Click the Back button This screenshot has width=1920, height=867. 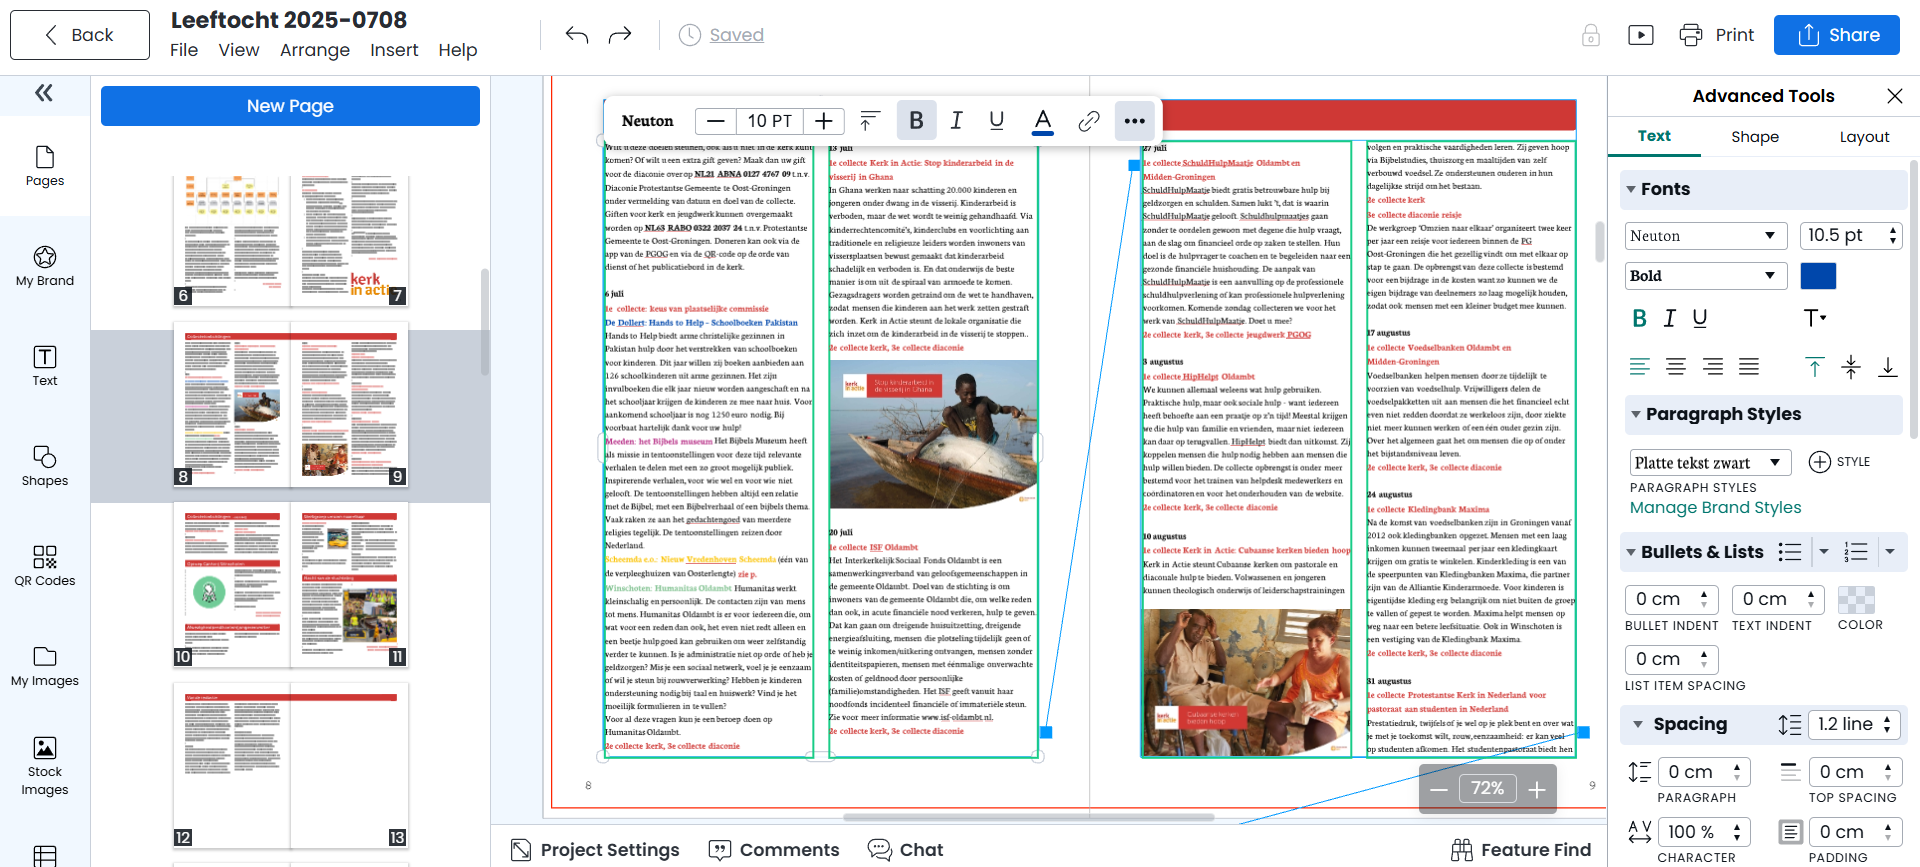[80, 35]
